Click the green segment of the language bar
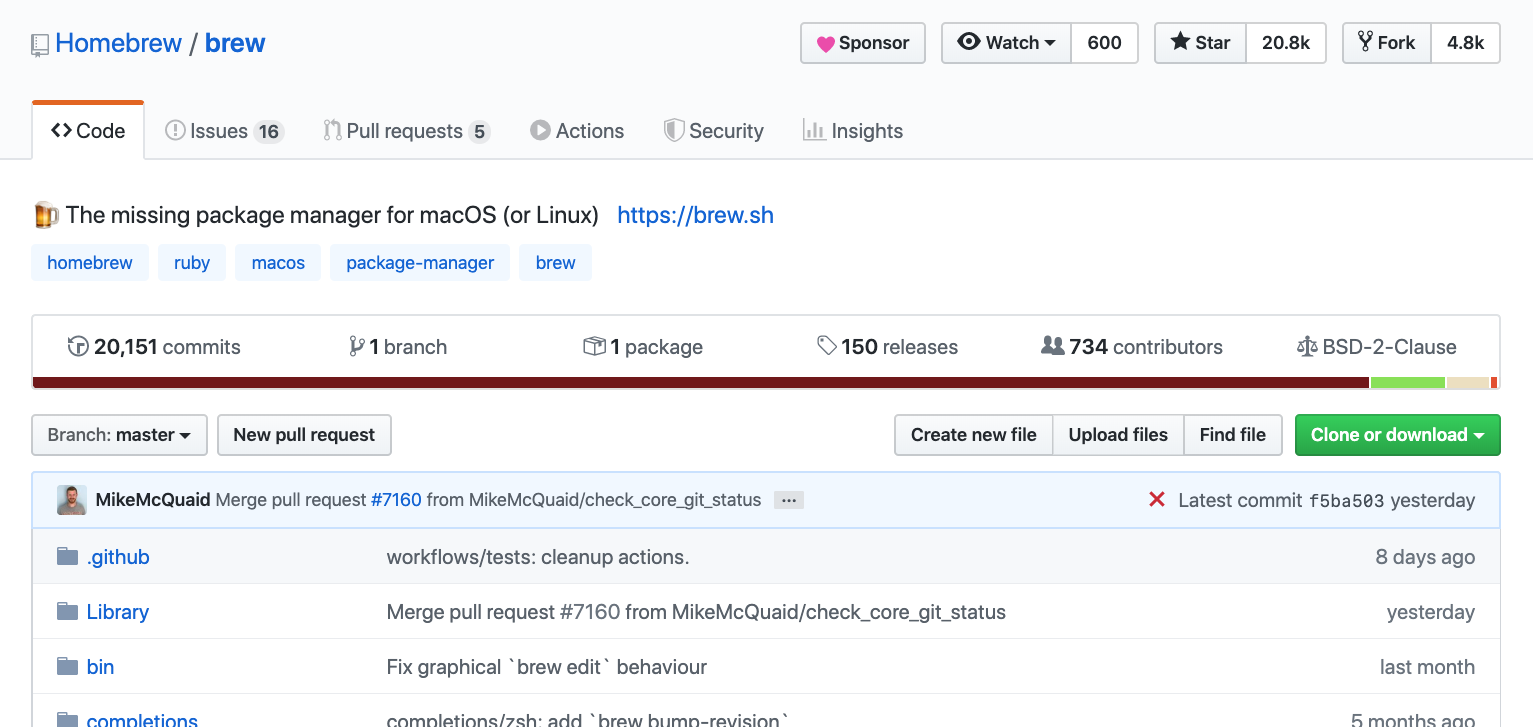 [1408, 382]
